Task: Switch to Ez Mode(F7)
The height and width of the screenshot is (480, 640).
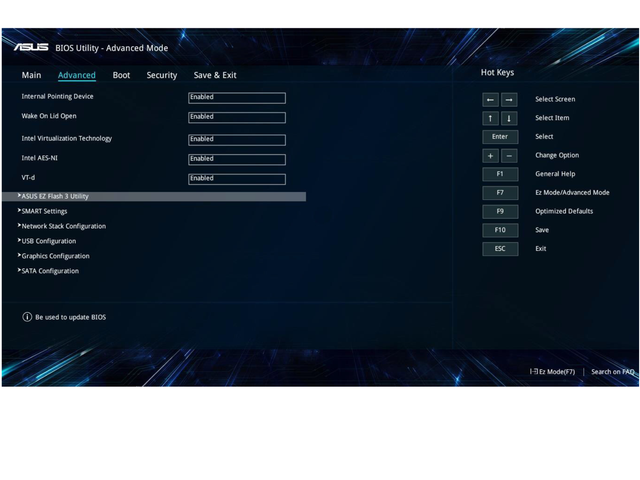Action: [552, 372]
